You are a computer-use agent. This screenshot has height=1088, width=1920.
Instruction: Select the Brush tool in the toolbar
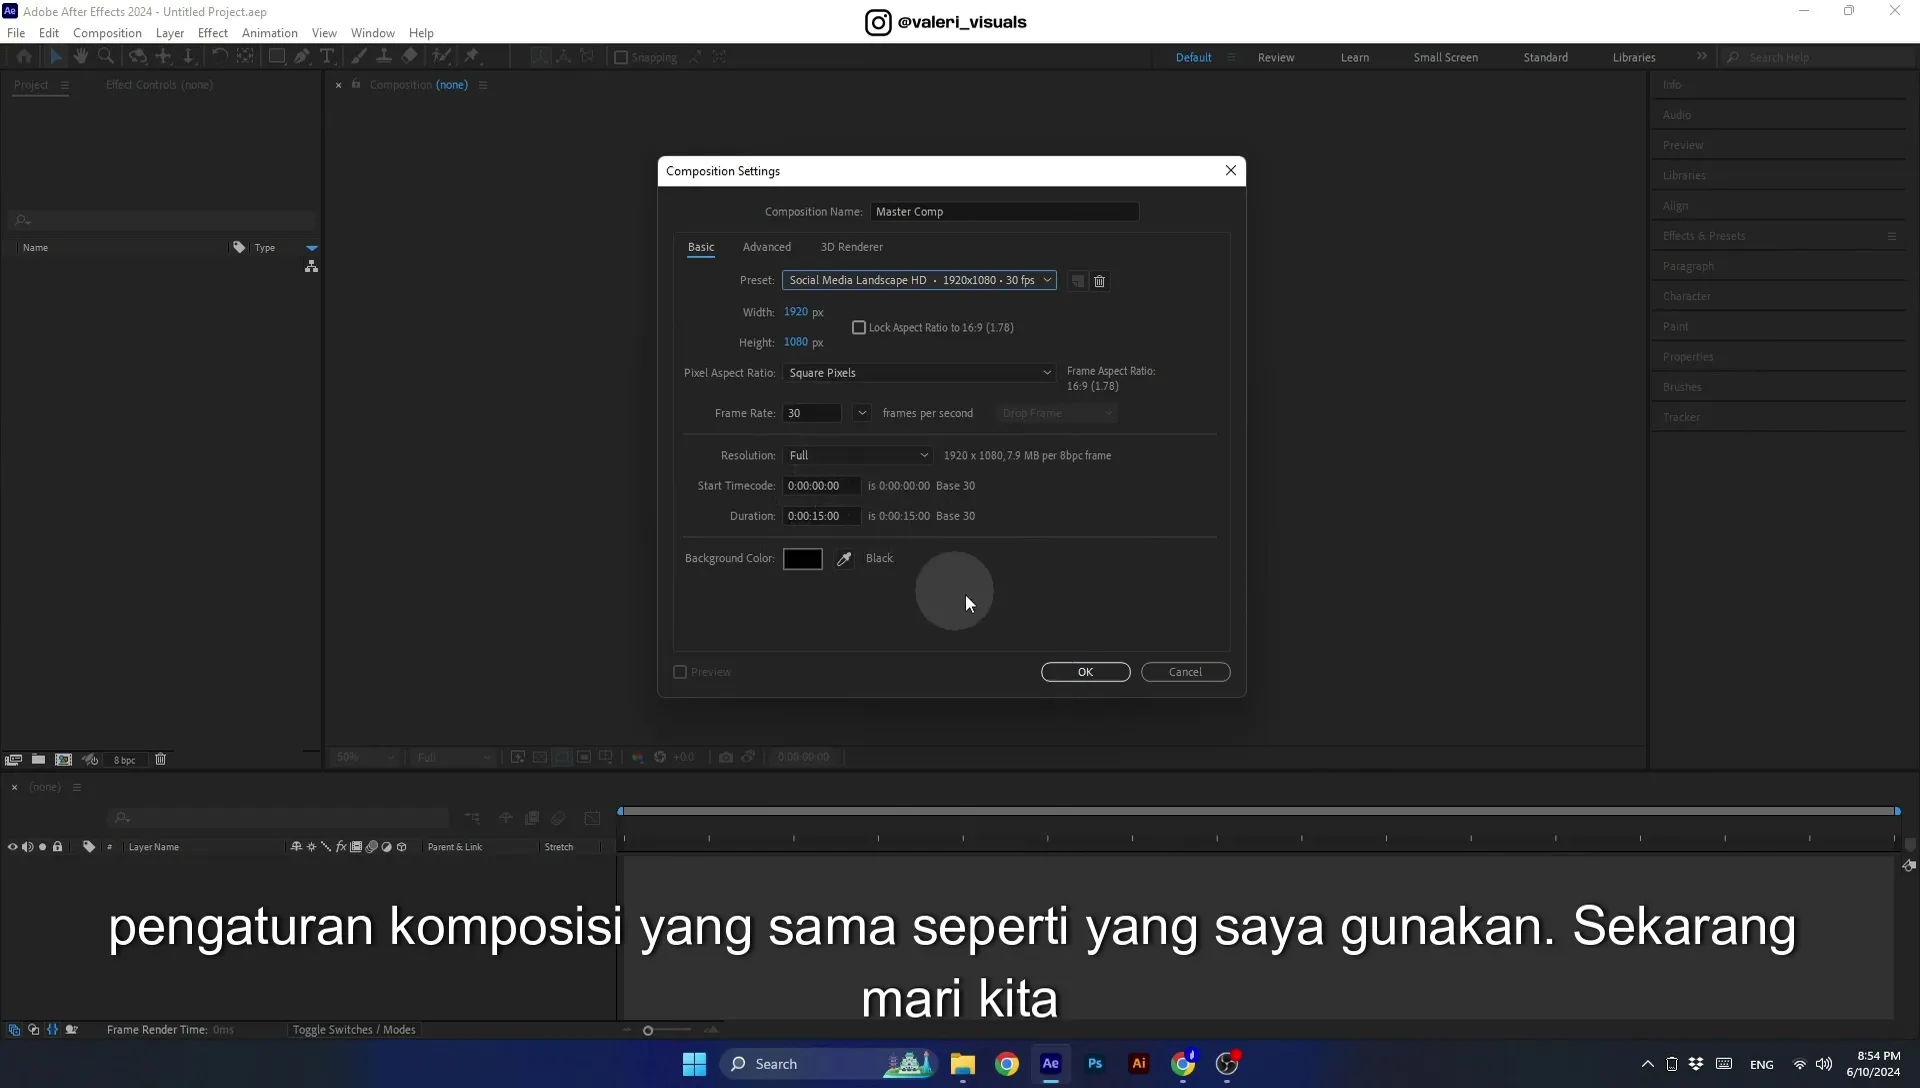pos(358,57)
